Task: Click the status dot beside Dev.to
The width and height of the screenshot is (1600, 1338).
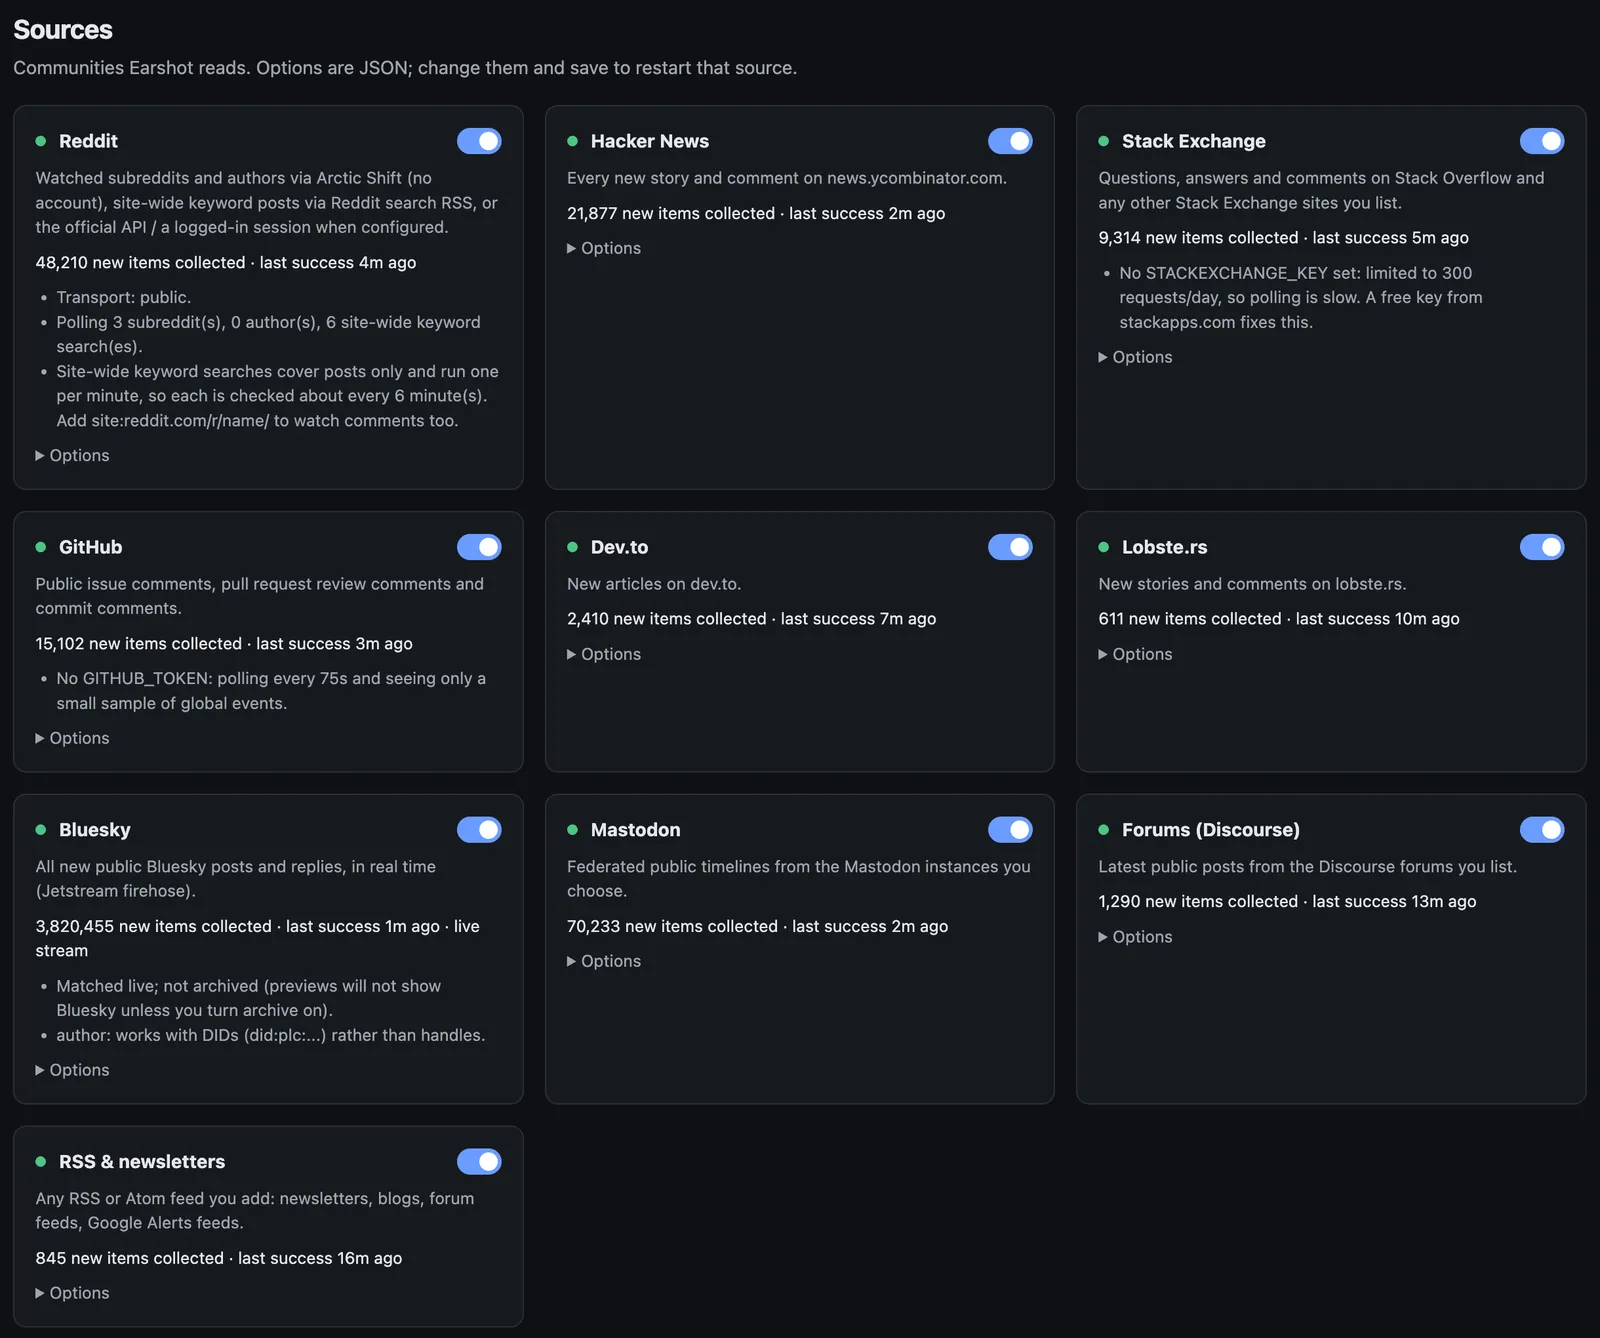Action: tap(573, 547)
